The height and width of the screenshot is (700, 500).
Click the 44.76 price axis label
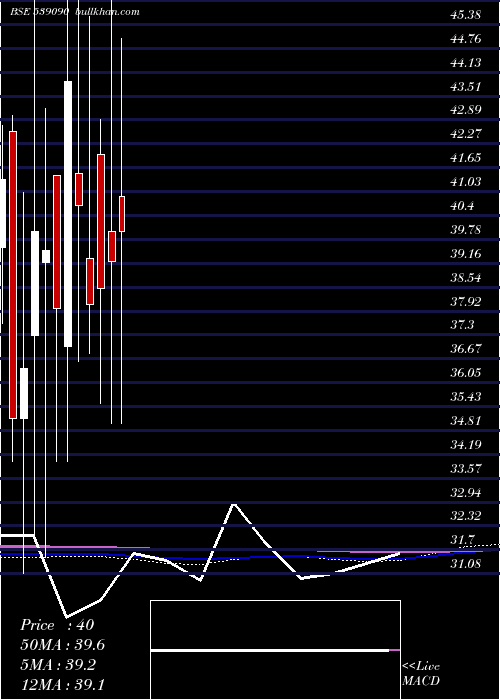(466, 39)
